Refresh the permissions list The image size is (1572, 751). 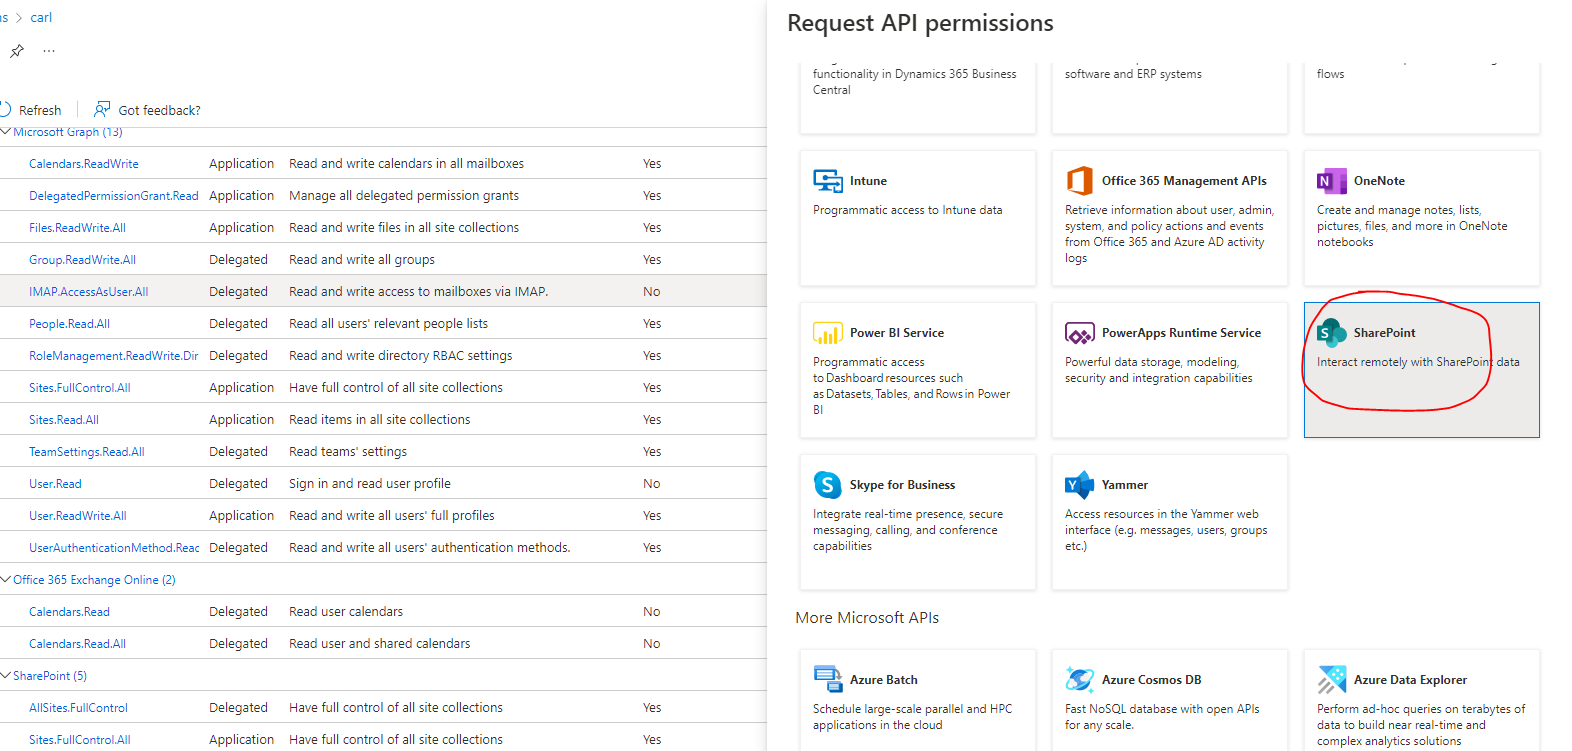pyautogui.click(x=31, y=110)
